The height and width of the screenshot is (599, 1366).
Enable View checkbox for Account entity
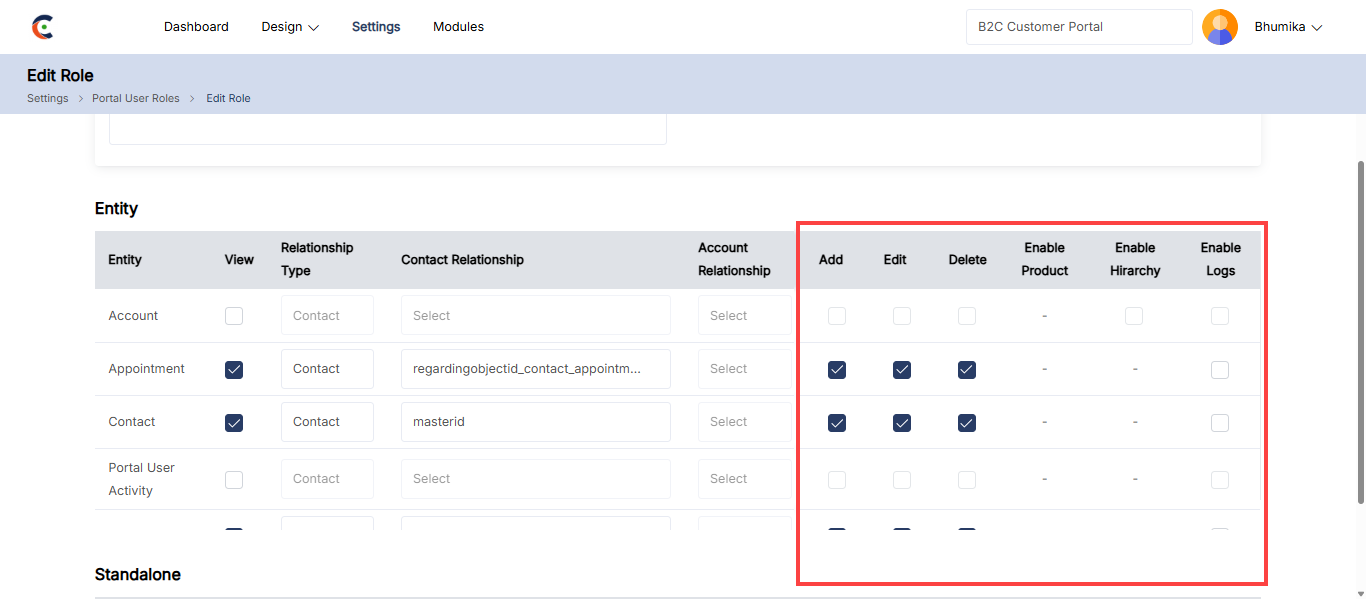point(234,316)
